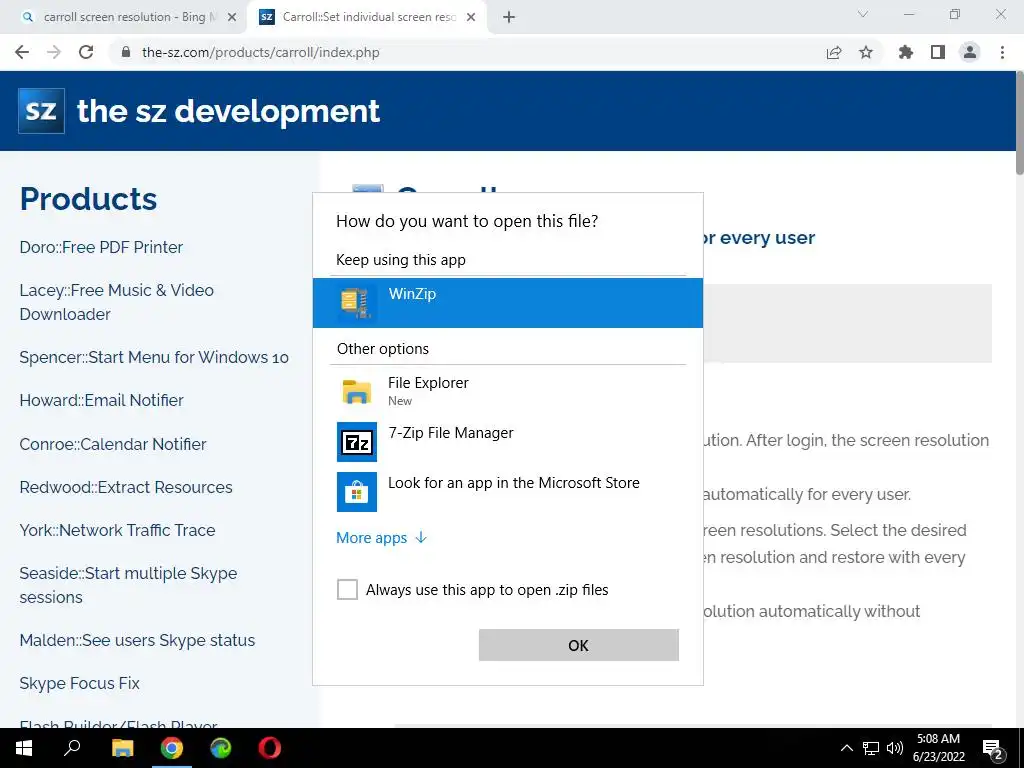Click the taskbar clock and date

(x=938, y=748)
